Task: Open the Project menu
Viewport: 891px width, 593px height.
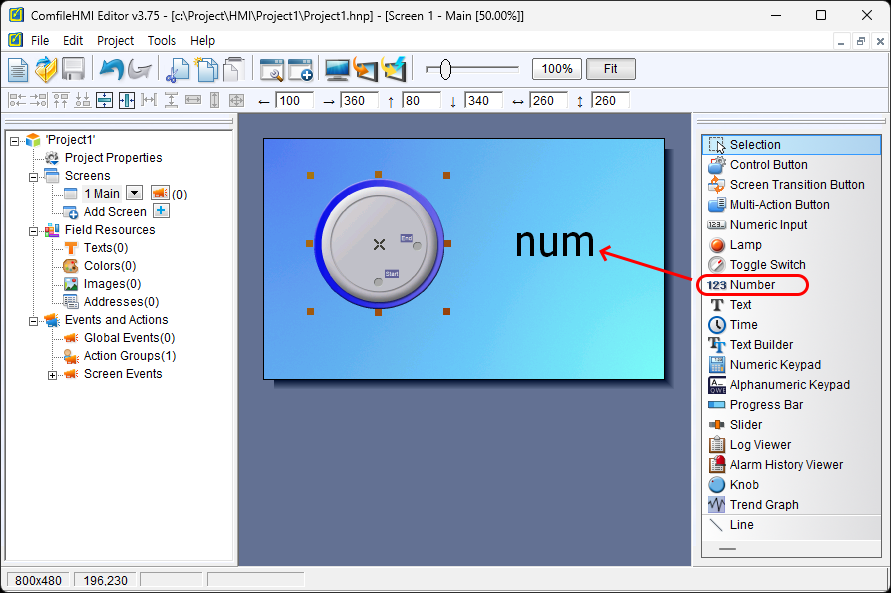Action: click(x=115, y=41)
